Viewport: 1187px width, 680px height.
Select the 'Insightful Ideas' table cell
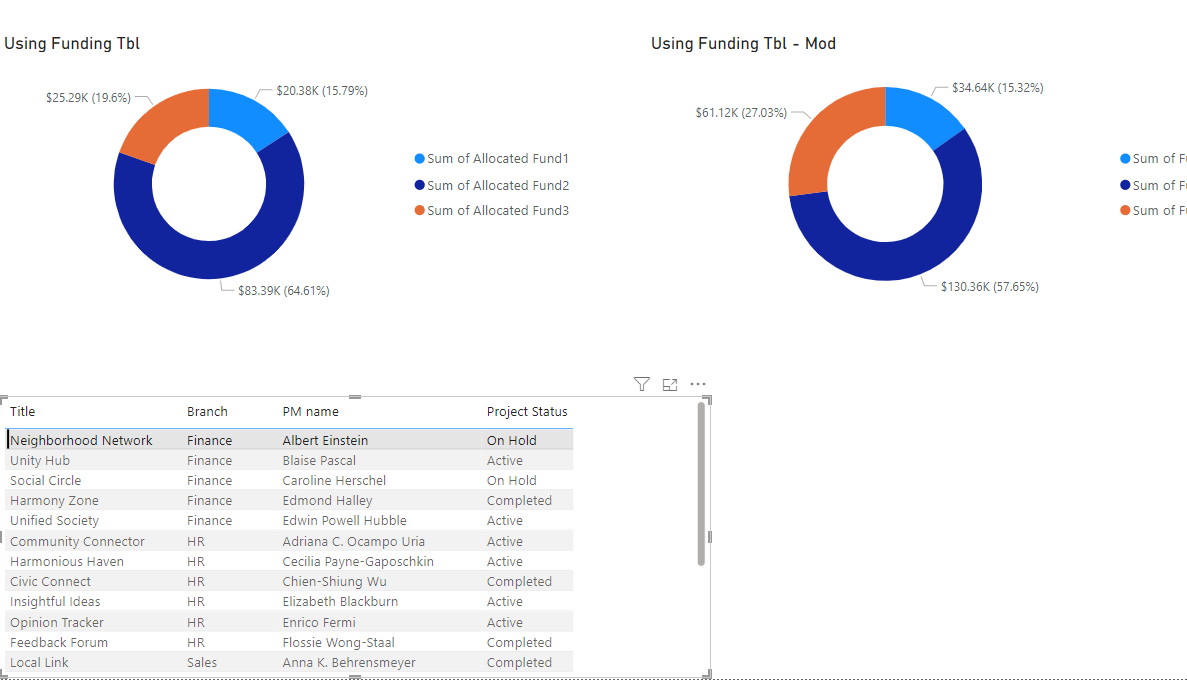(x=55, y=601)
